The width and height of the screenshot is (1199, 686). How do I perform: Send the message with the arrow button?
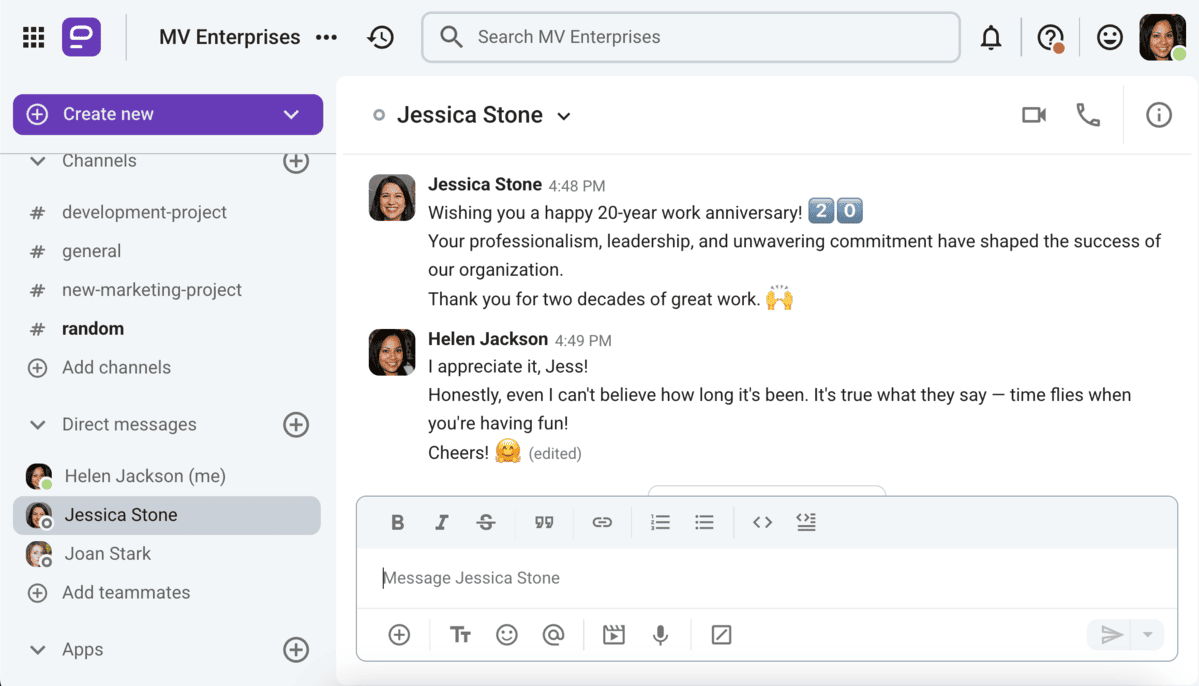(x=1111, y=635)
